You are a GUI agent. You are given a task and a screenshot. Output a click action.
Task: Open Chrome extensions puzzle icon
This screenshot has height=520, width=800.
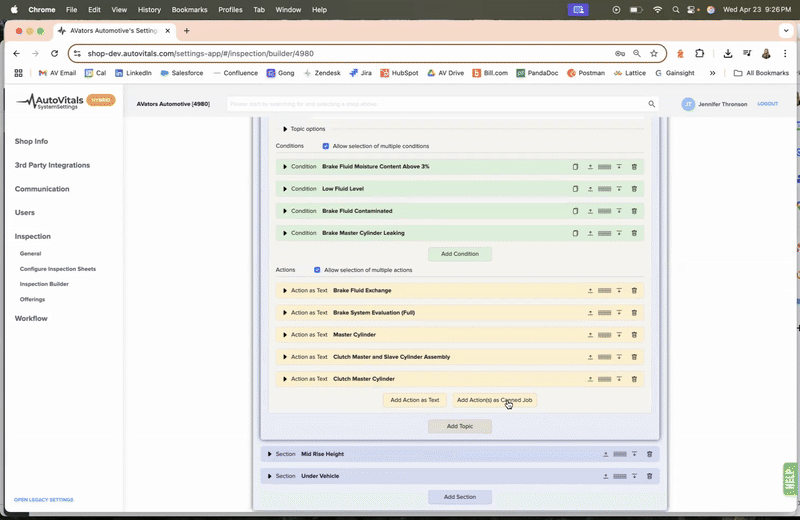tap(699, 54)
